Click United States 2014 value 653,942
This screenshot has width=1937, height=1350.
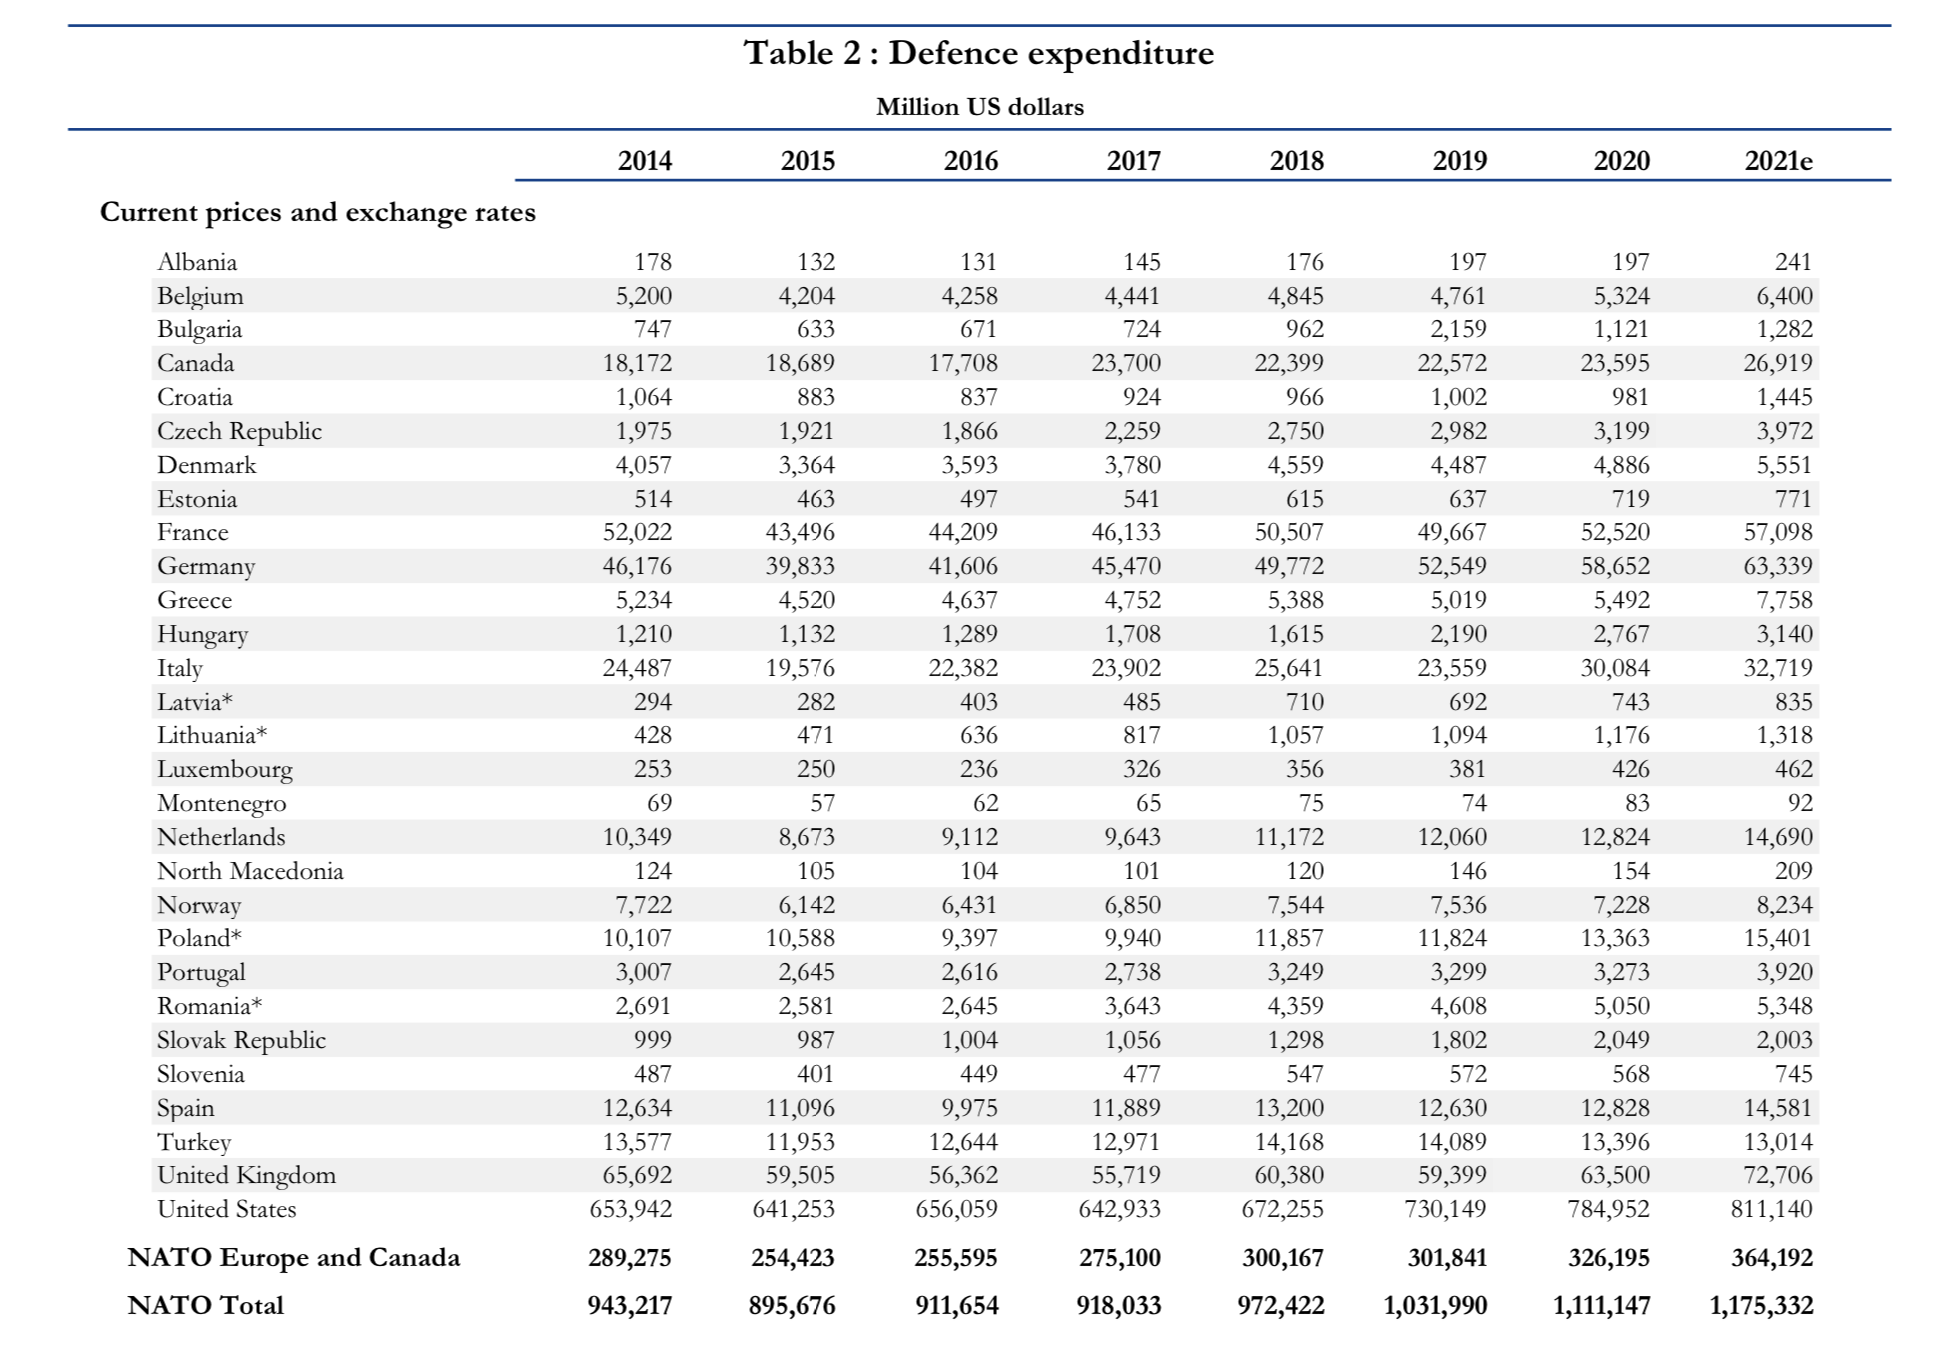pyautogui.click(x=630, y=1209)
